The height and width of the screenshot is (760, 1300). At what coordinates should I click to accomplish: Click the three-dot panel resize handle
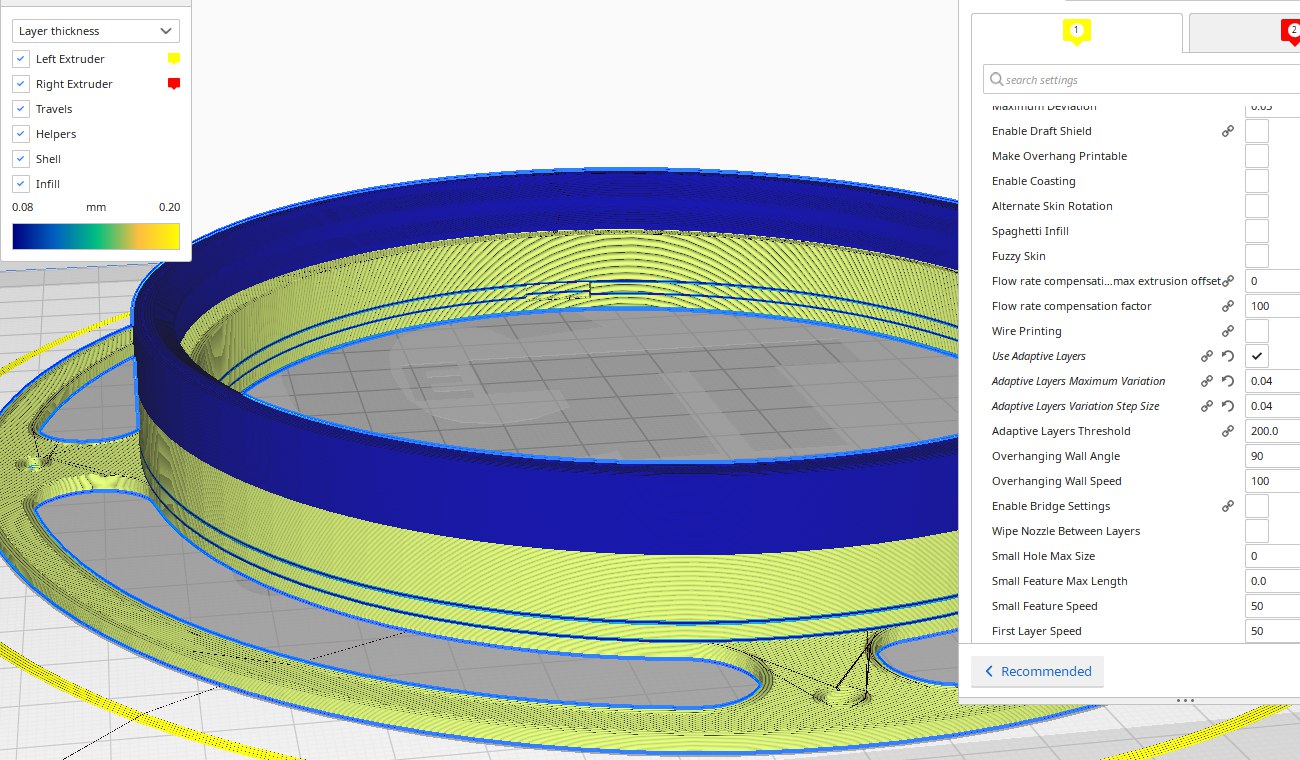[1186, 700]
